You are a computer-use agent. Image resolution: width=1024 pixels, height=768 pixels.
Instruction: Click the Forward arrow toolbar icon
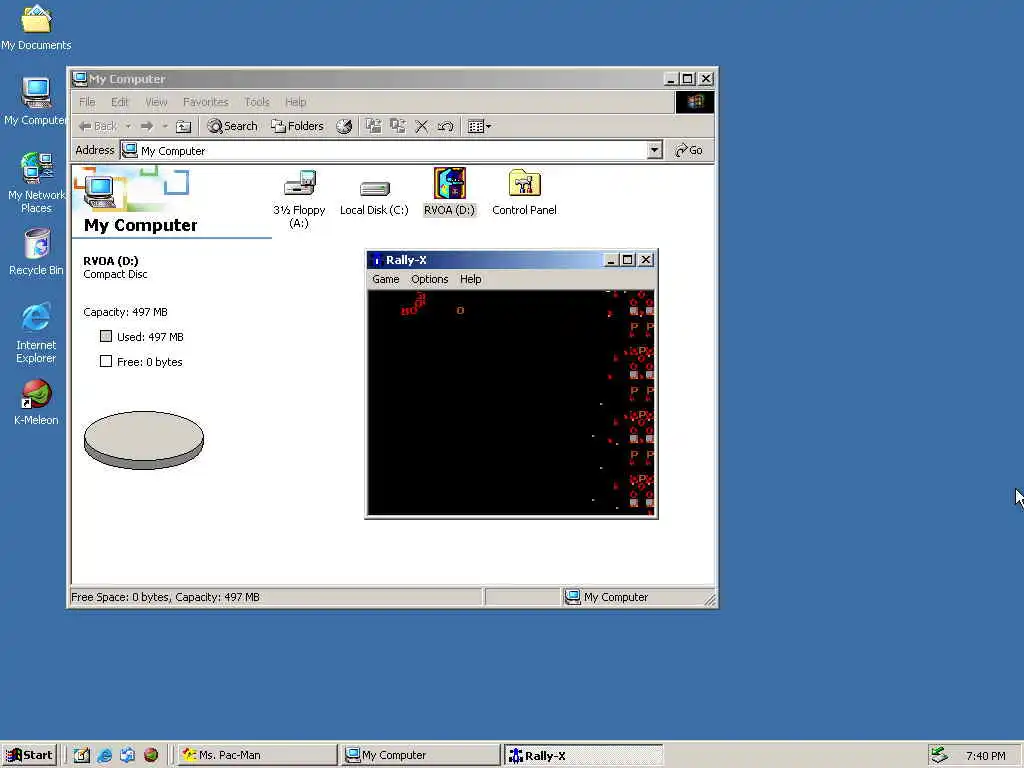point(147,126)
